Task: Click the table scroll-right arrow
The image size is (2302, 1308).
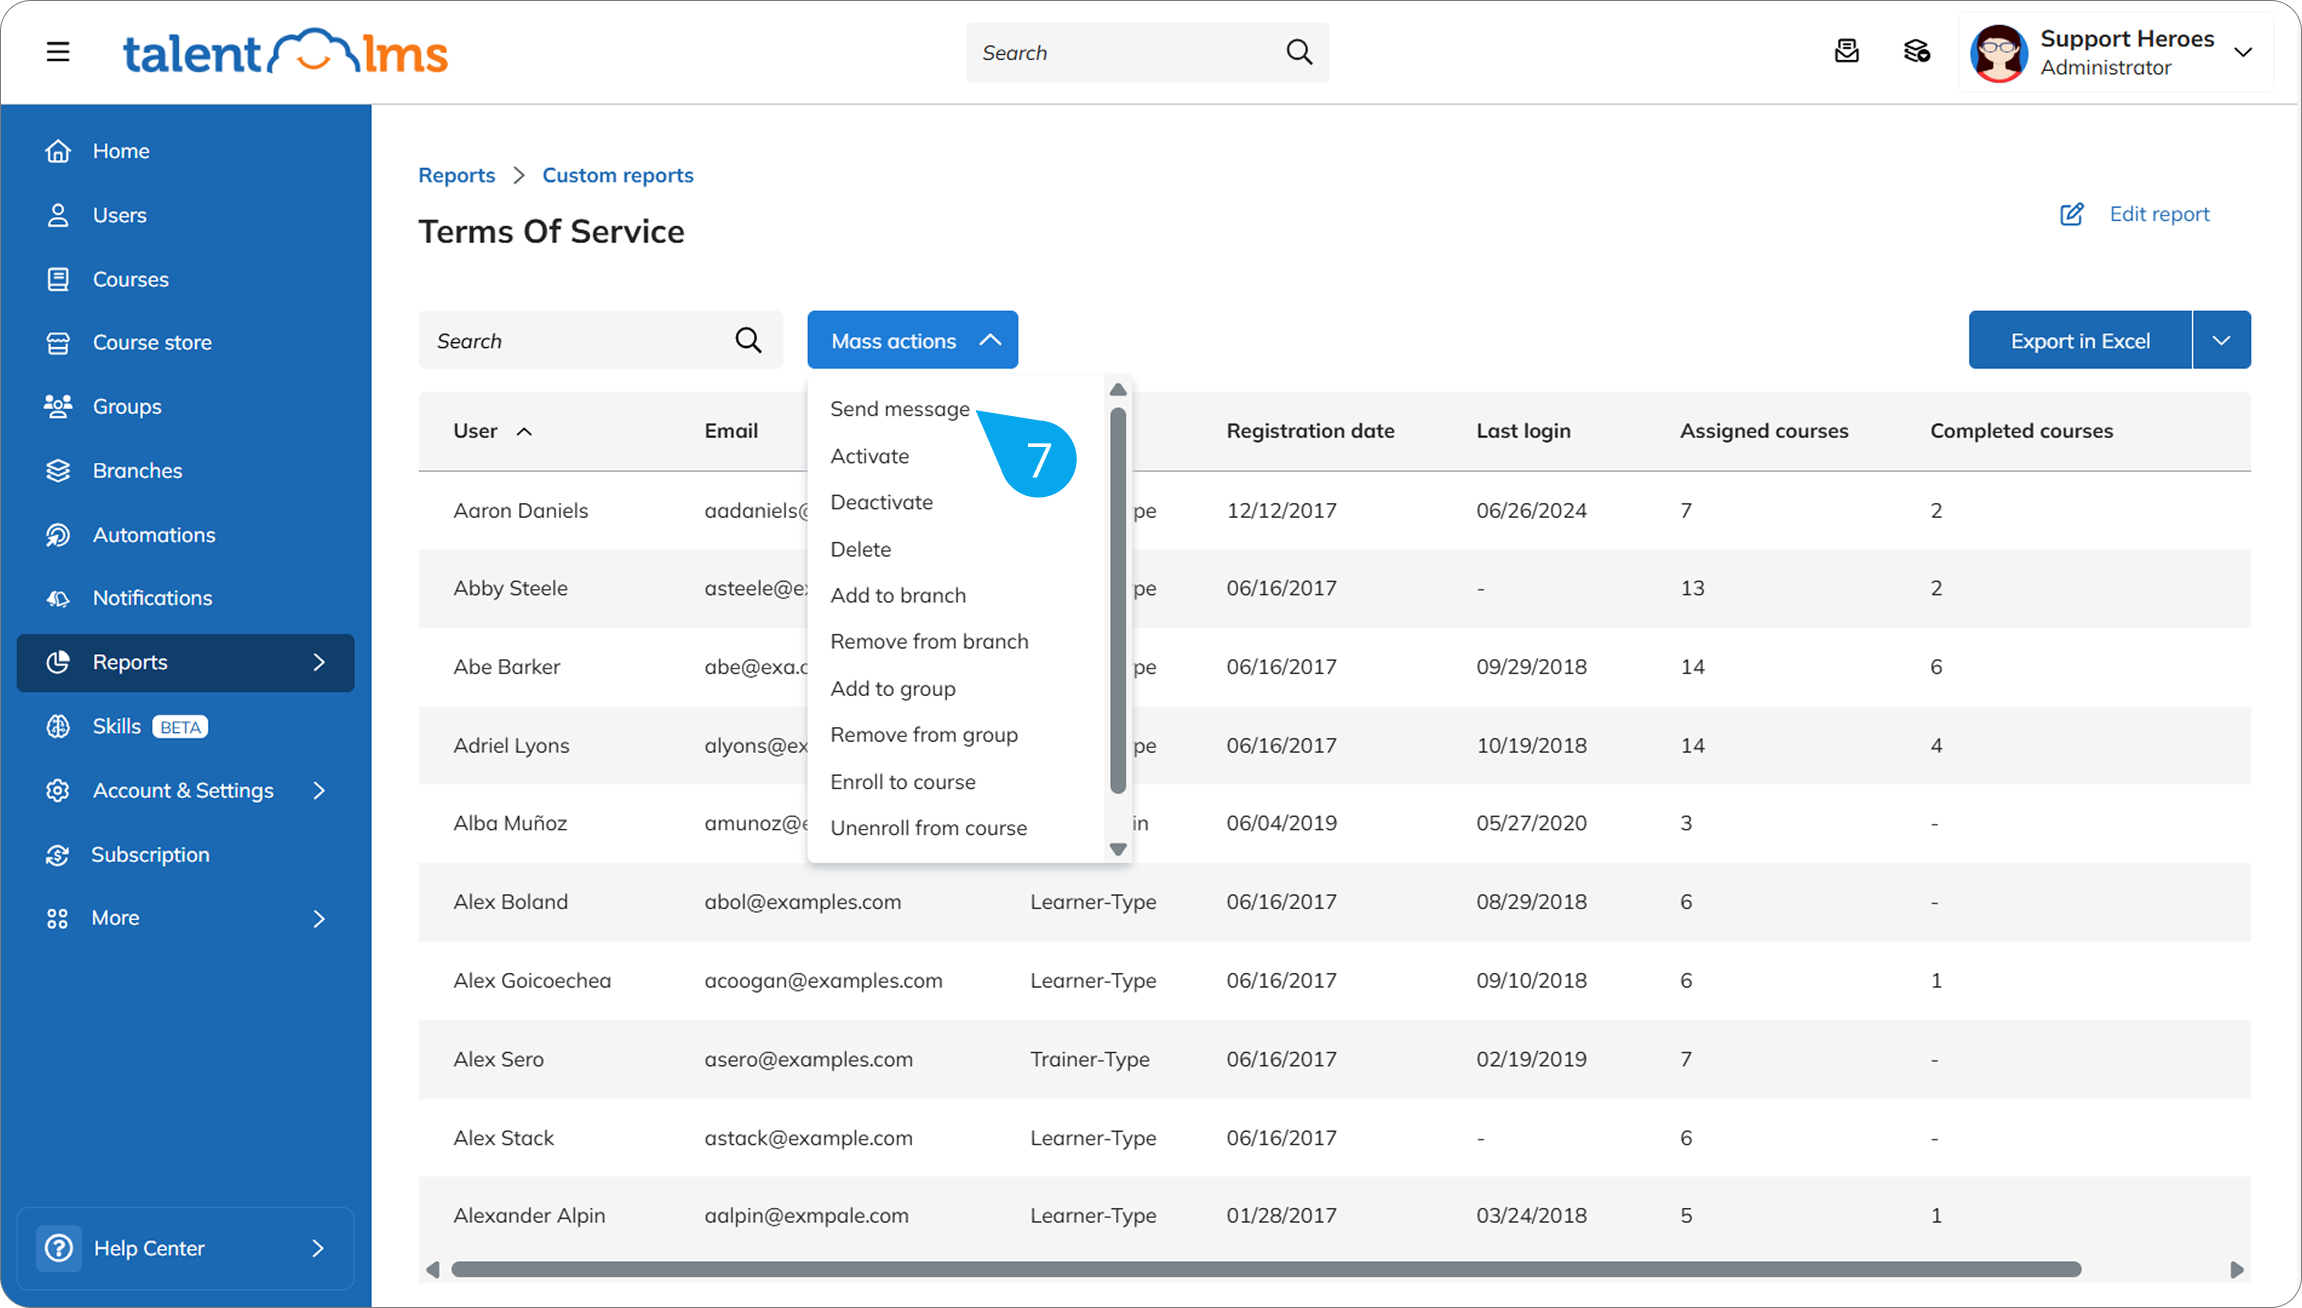Action: tap(2237, 1270)
